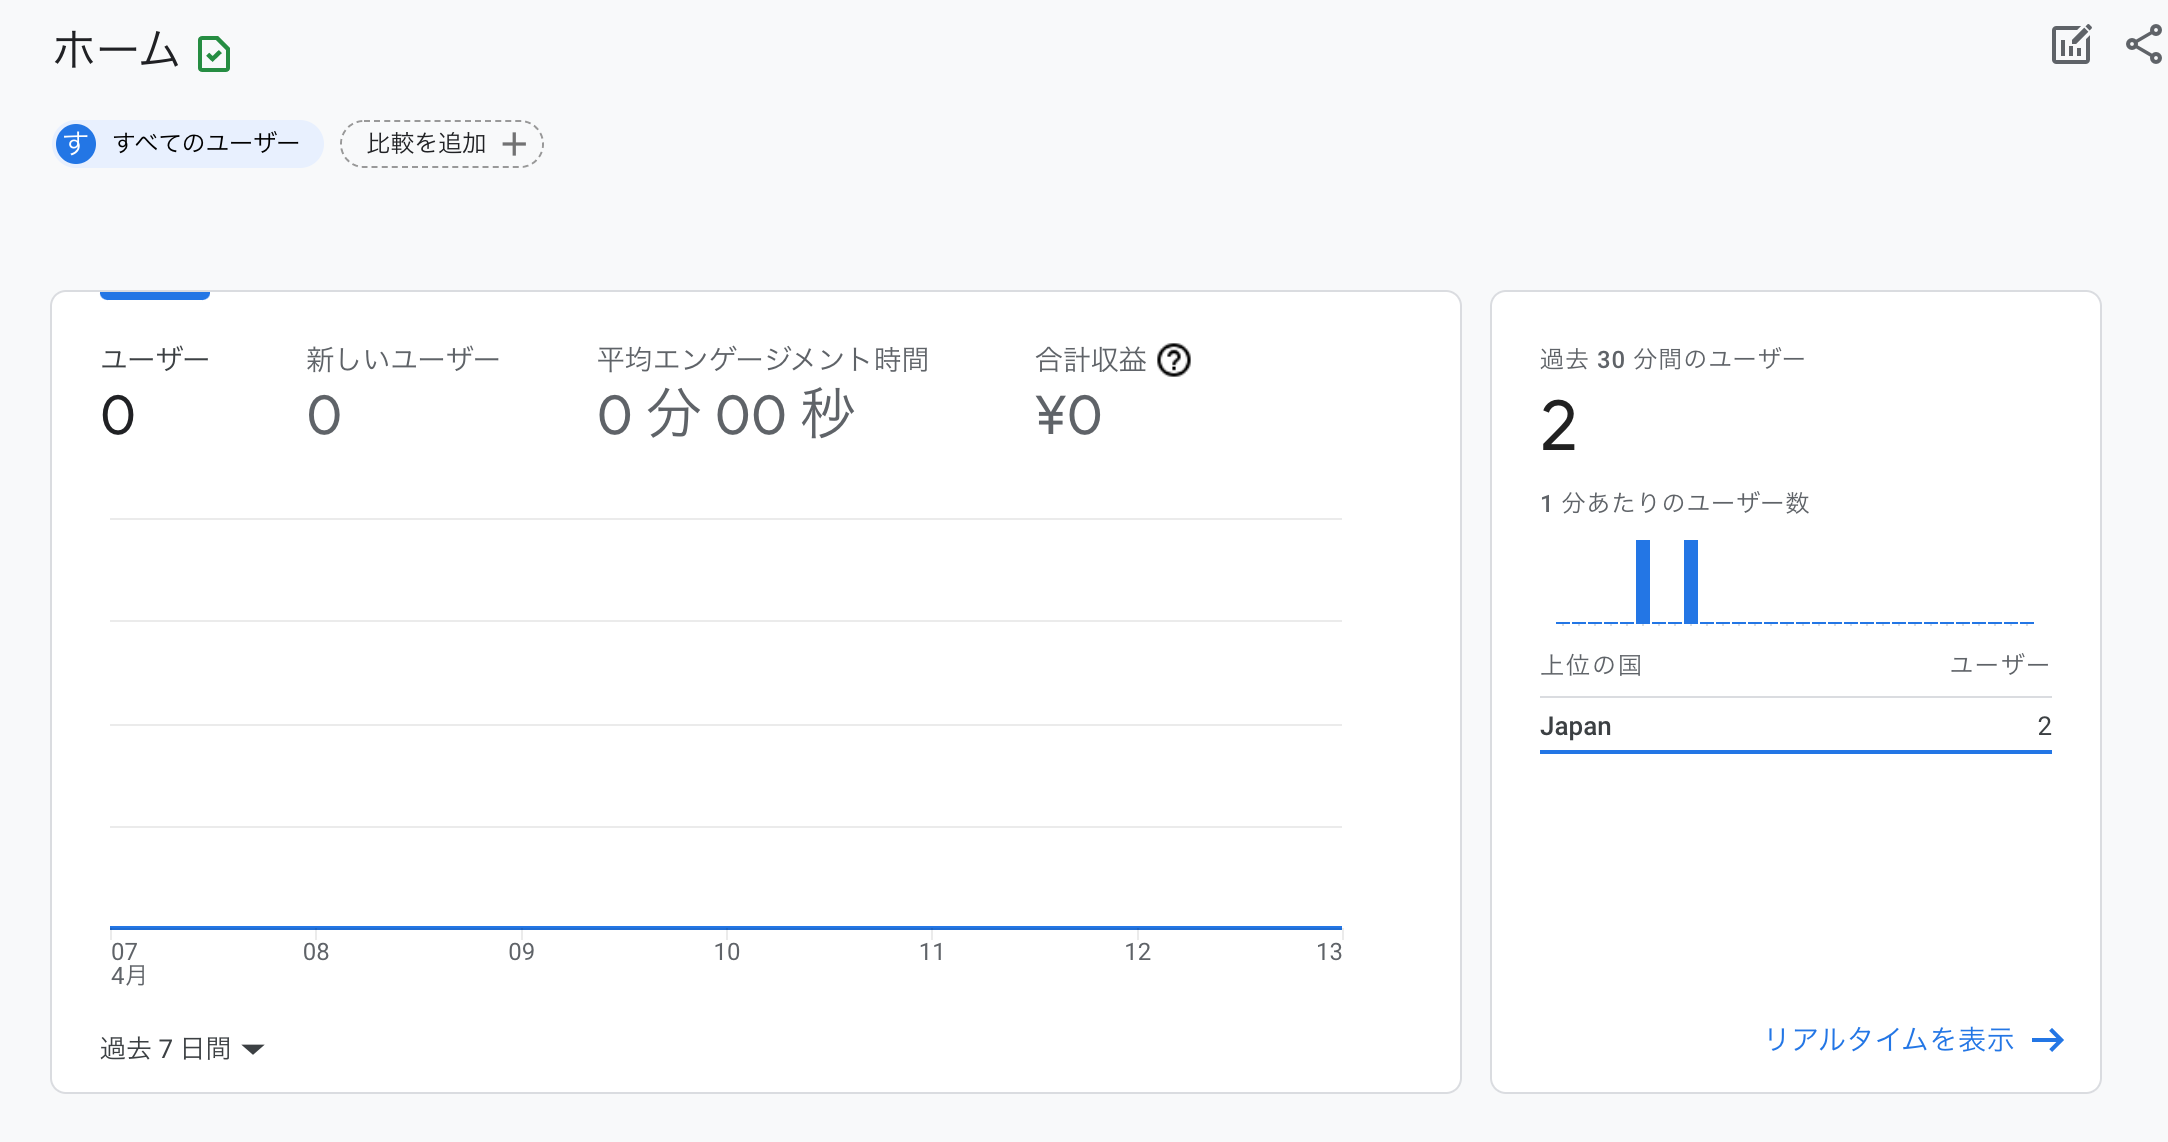Open the 過去 7 日間 date range dropdown
Viewport: 2168px width, 1142px height.
(x=182, y=1048)
